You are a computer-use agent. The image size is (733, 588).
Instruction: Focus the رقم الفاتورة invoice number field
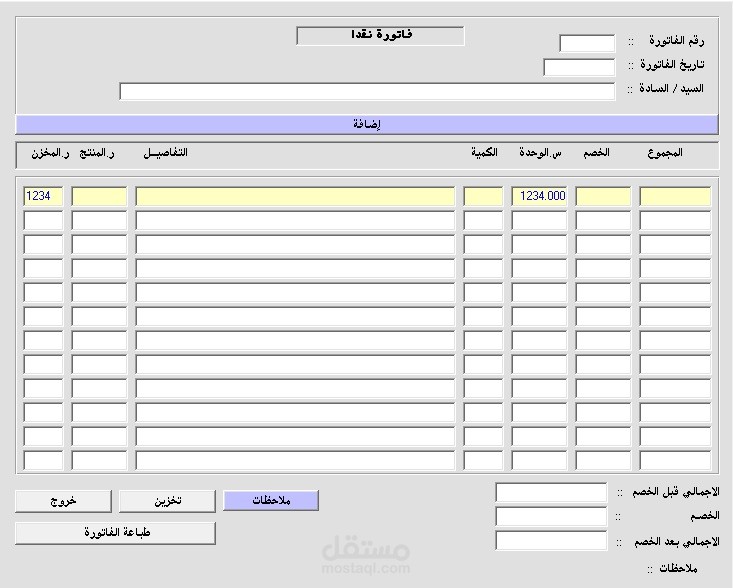point(587,43)
